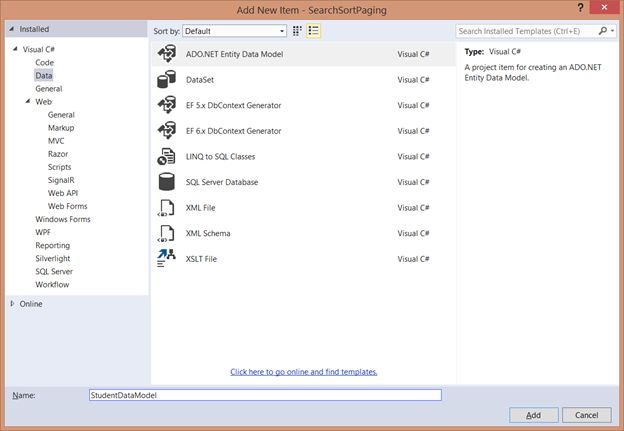Click the Cancel button
This screenshot has height=431, width=624.
tap(587, 415)
